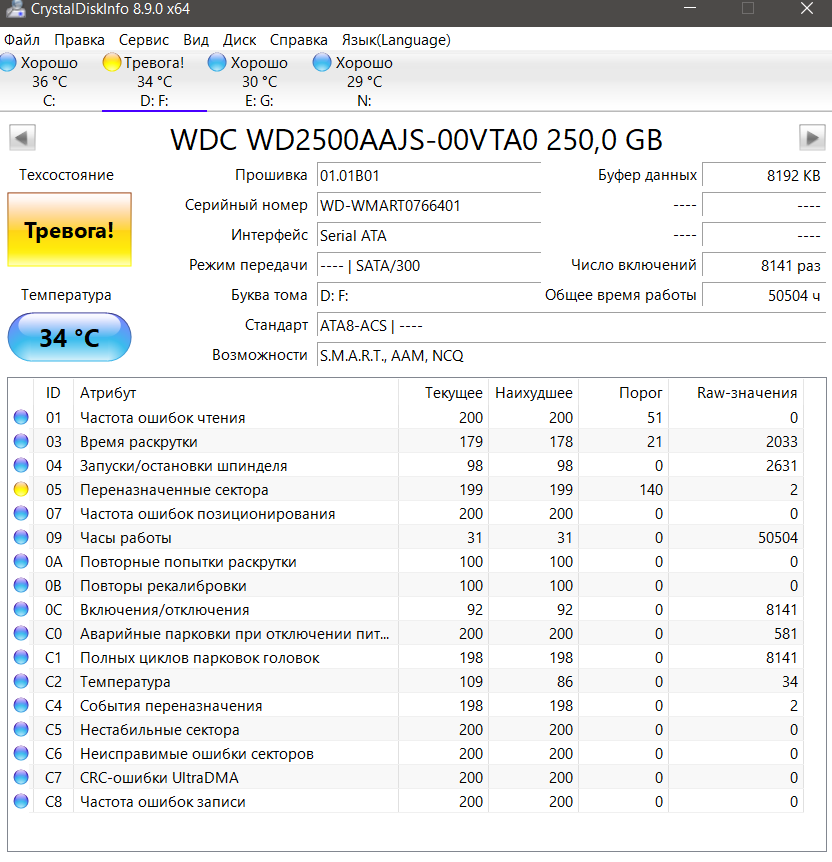The width and height of the screenshot is (832, 862).
Task: Open the Диск menu
Action: point(239,40)
